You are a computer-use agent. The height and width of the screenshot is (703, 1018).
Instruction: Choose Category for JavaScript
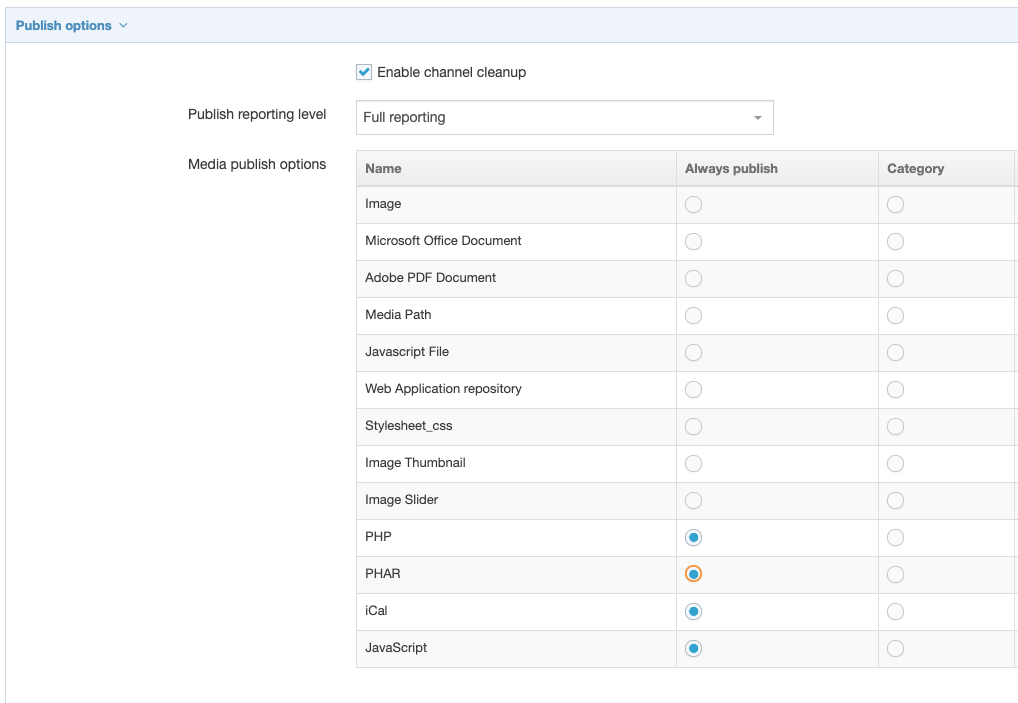click(x=894, y=648)
